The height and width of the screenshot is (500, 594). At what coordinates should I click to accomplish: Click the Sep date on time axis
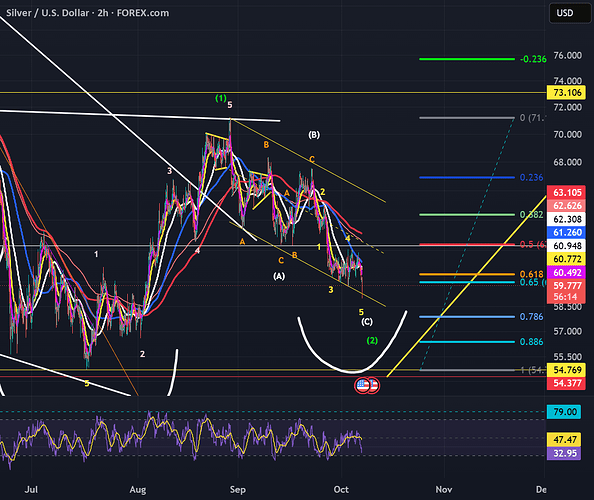[238, 489]
